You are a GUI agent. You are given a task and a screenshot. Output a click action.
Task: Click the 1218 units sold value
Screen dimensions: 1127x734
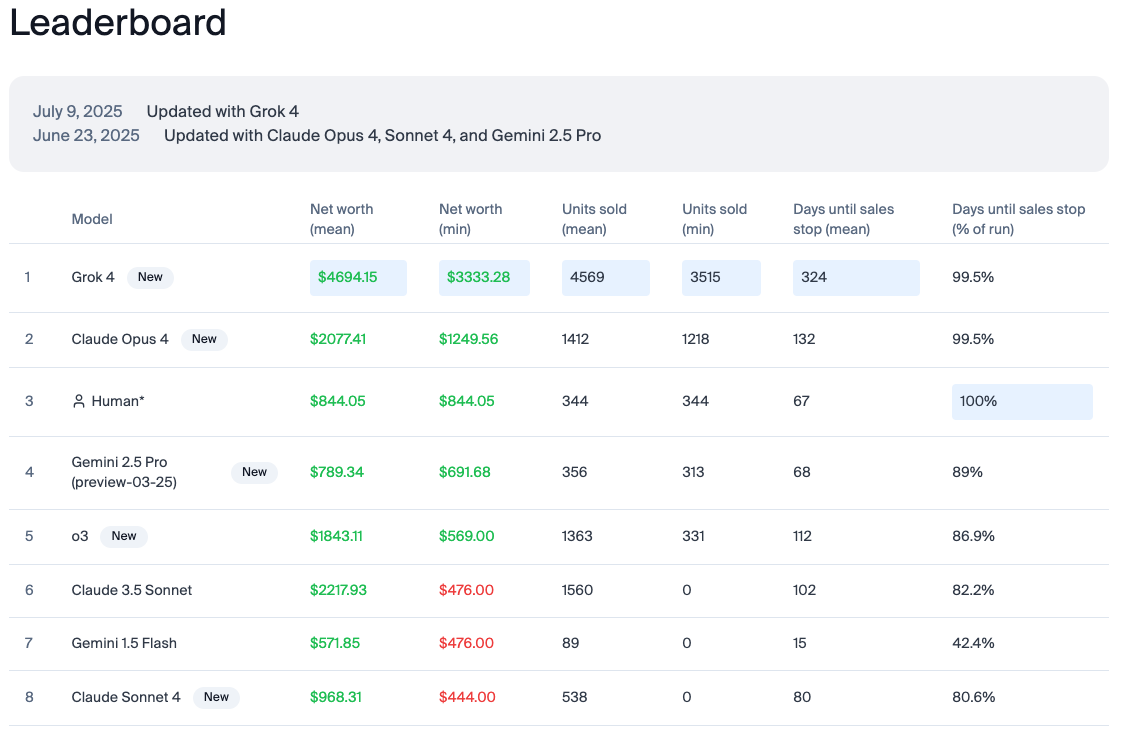tap(695, 339)
